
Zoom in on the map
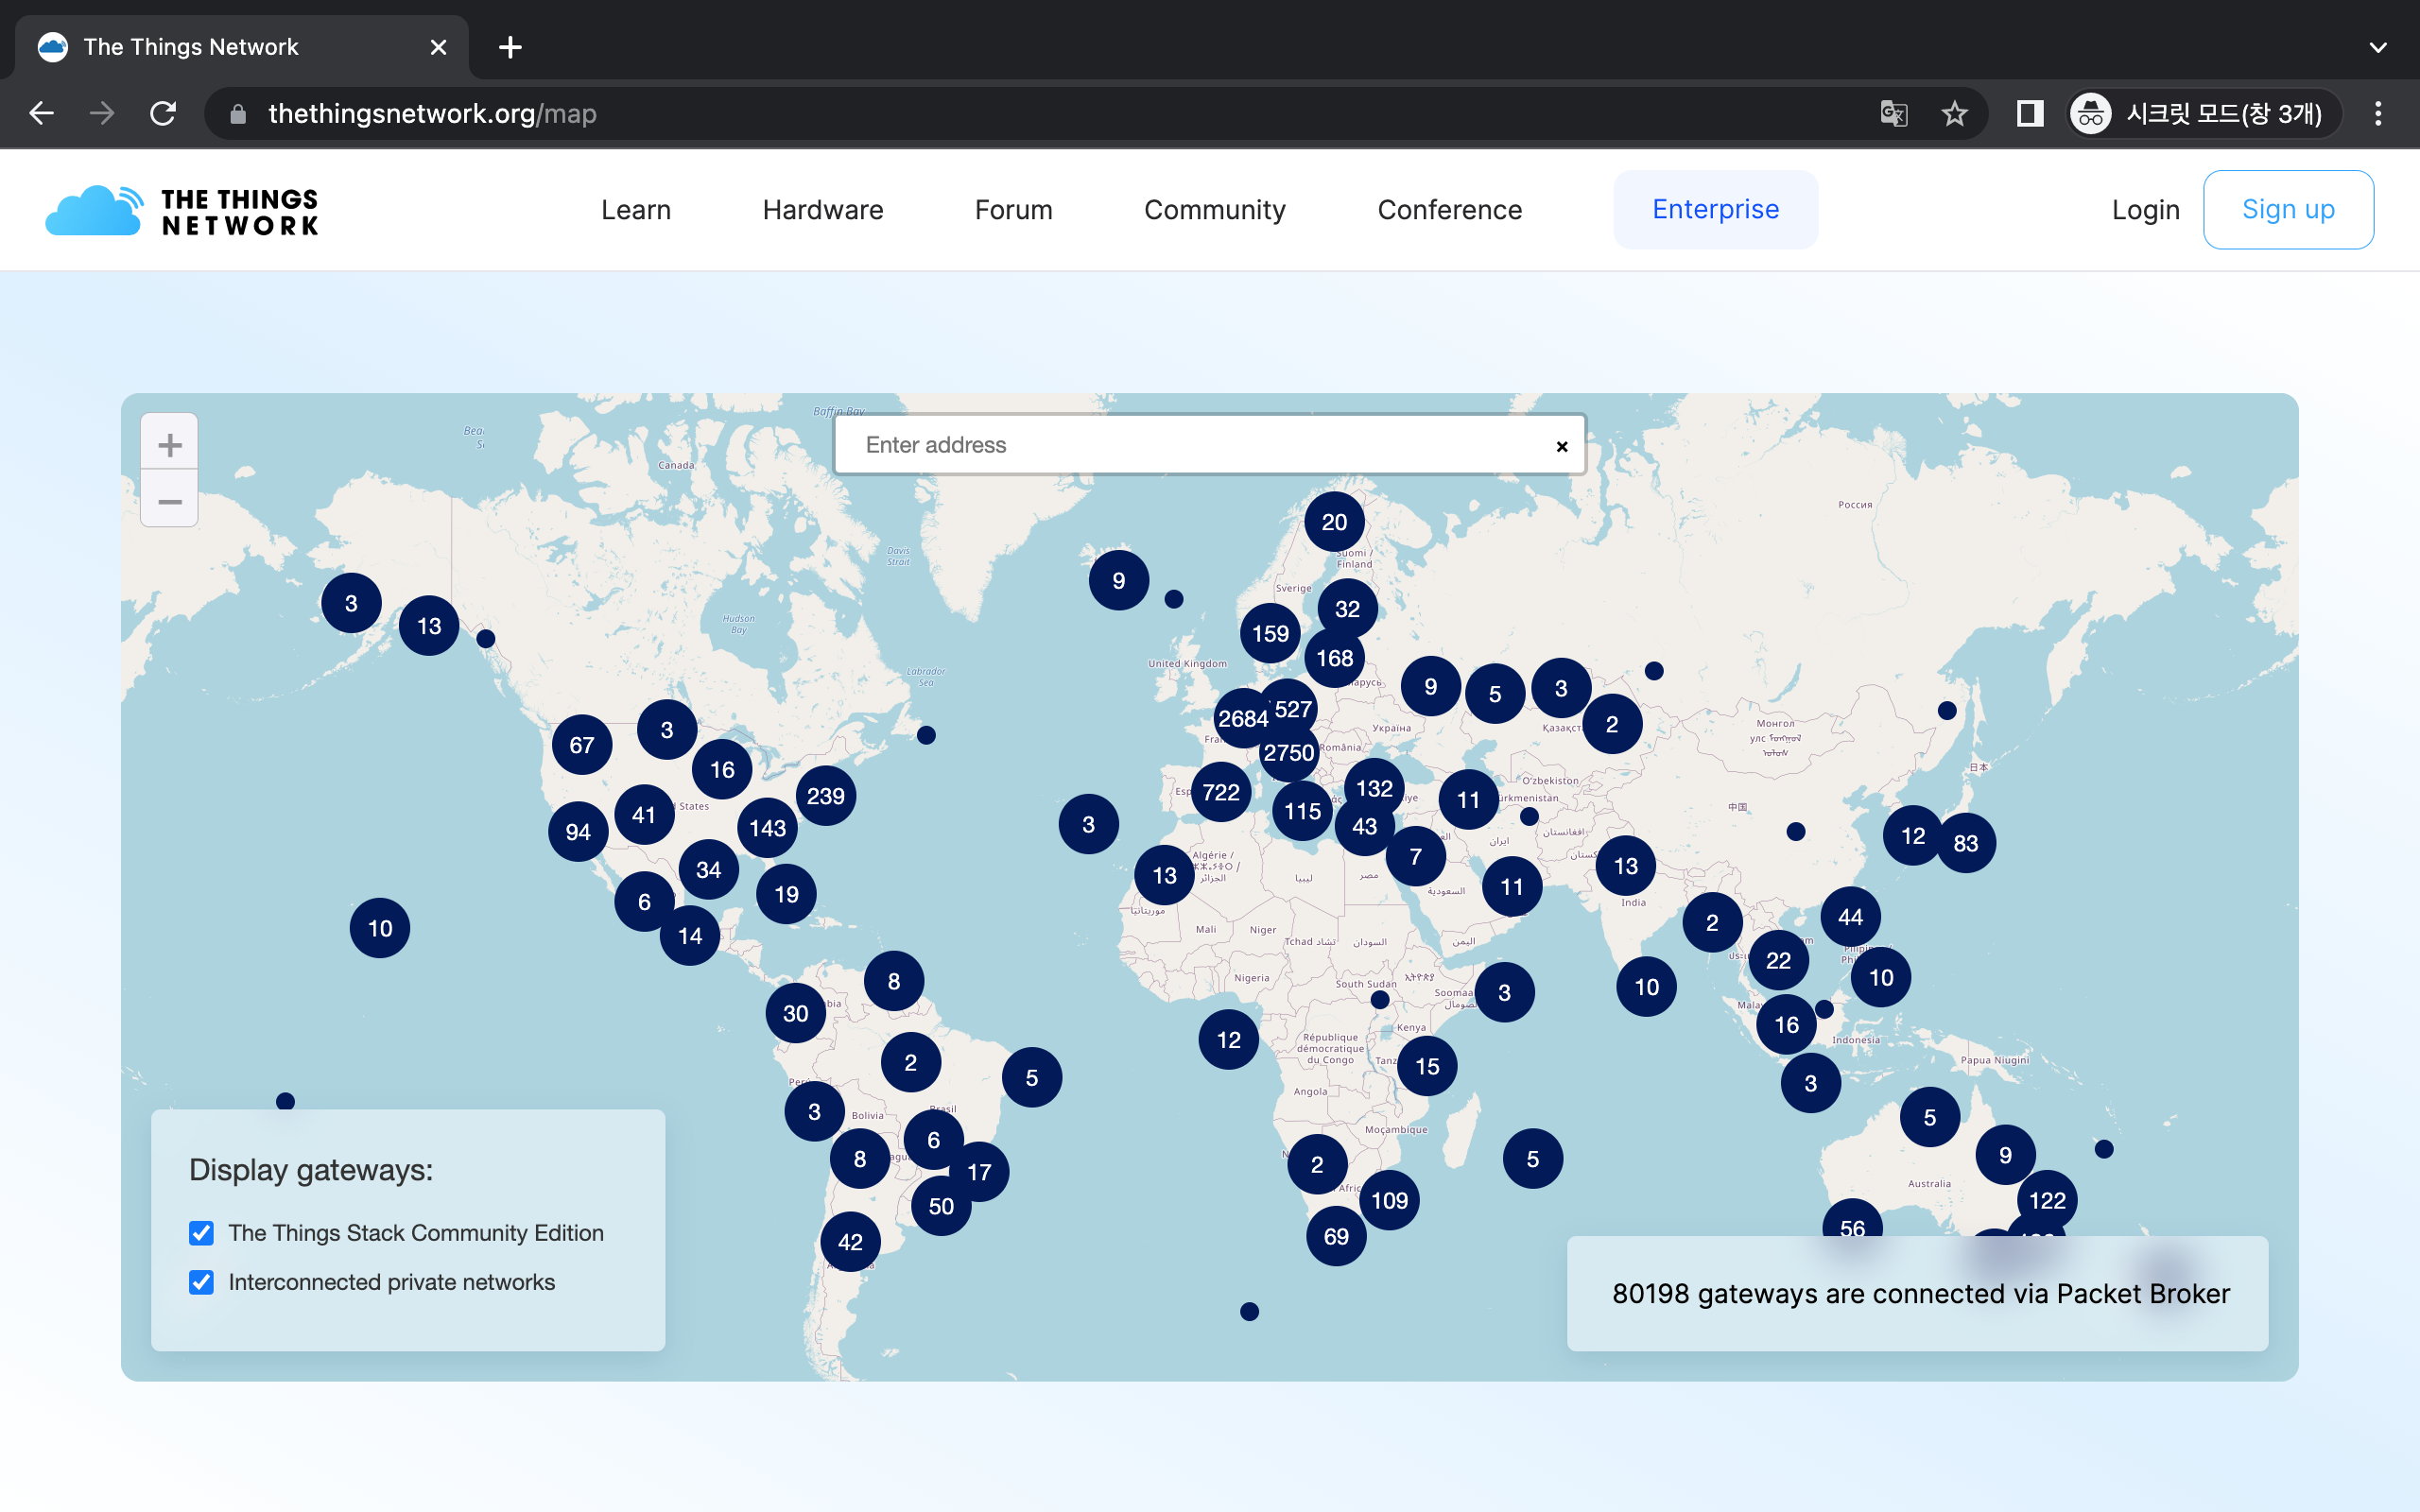pyautogui.click(x=170, y=444)
